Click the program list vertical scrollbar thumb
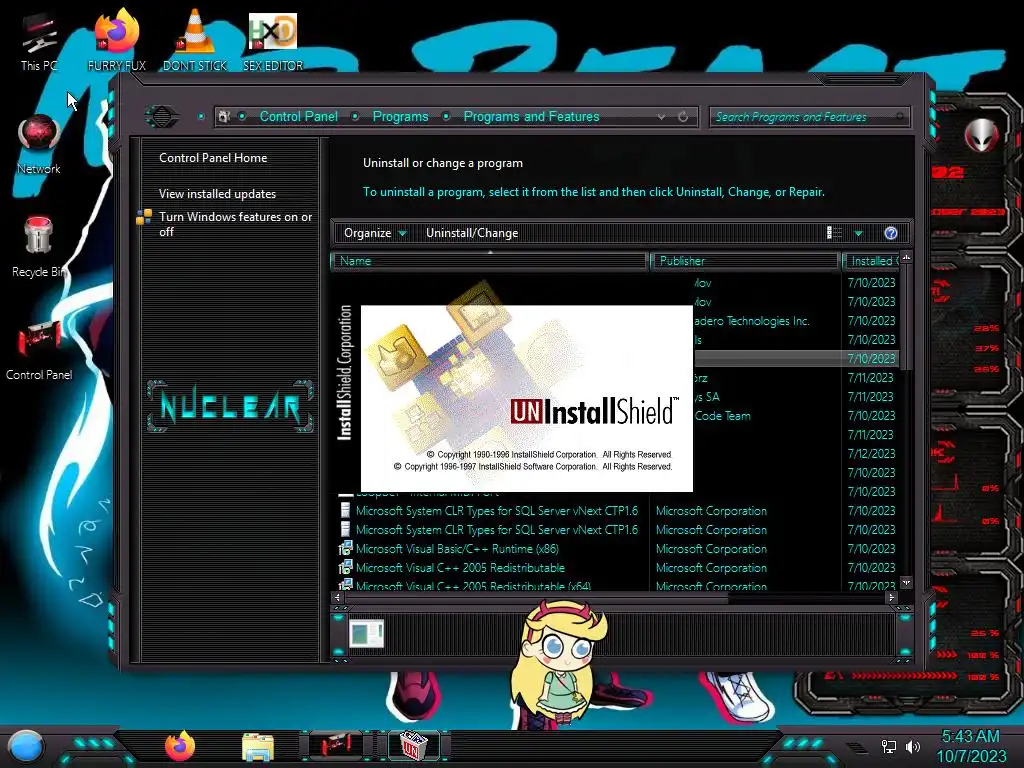This screenshot has width=1024, height=768. point(906,317)
